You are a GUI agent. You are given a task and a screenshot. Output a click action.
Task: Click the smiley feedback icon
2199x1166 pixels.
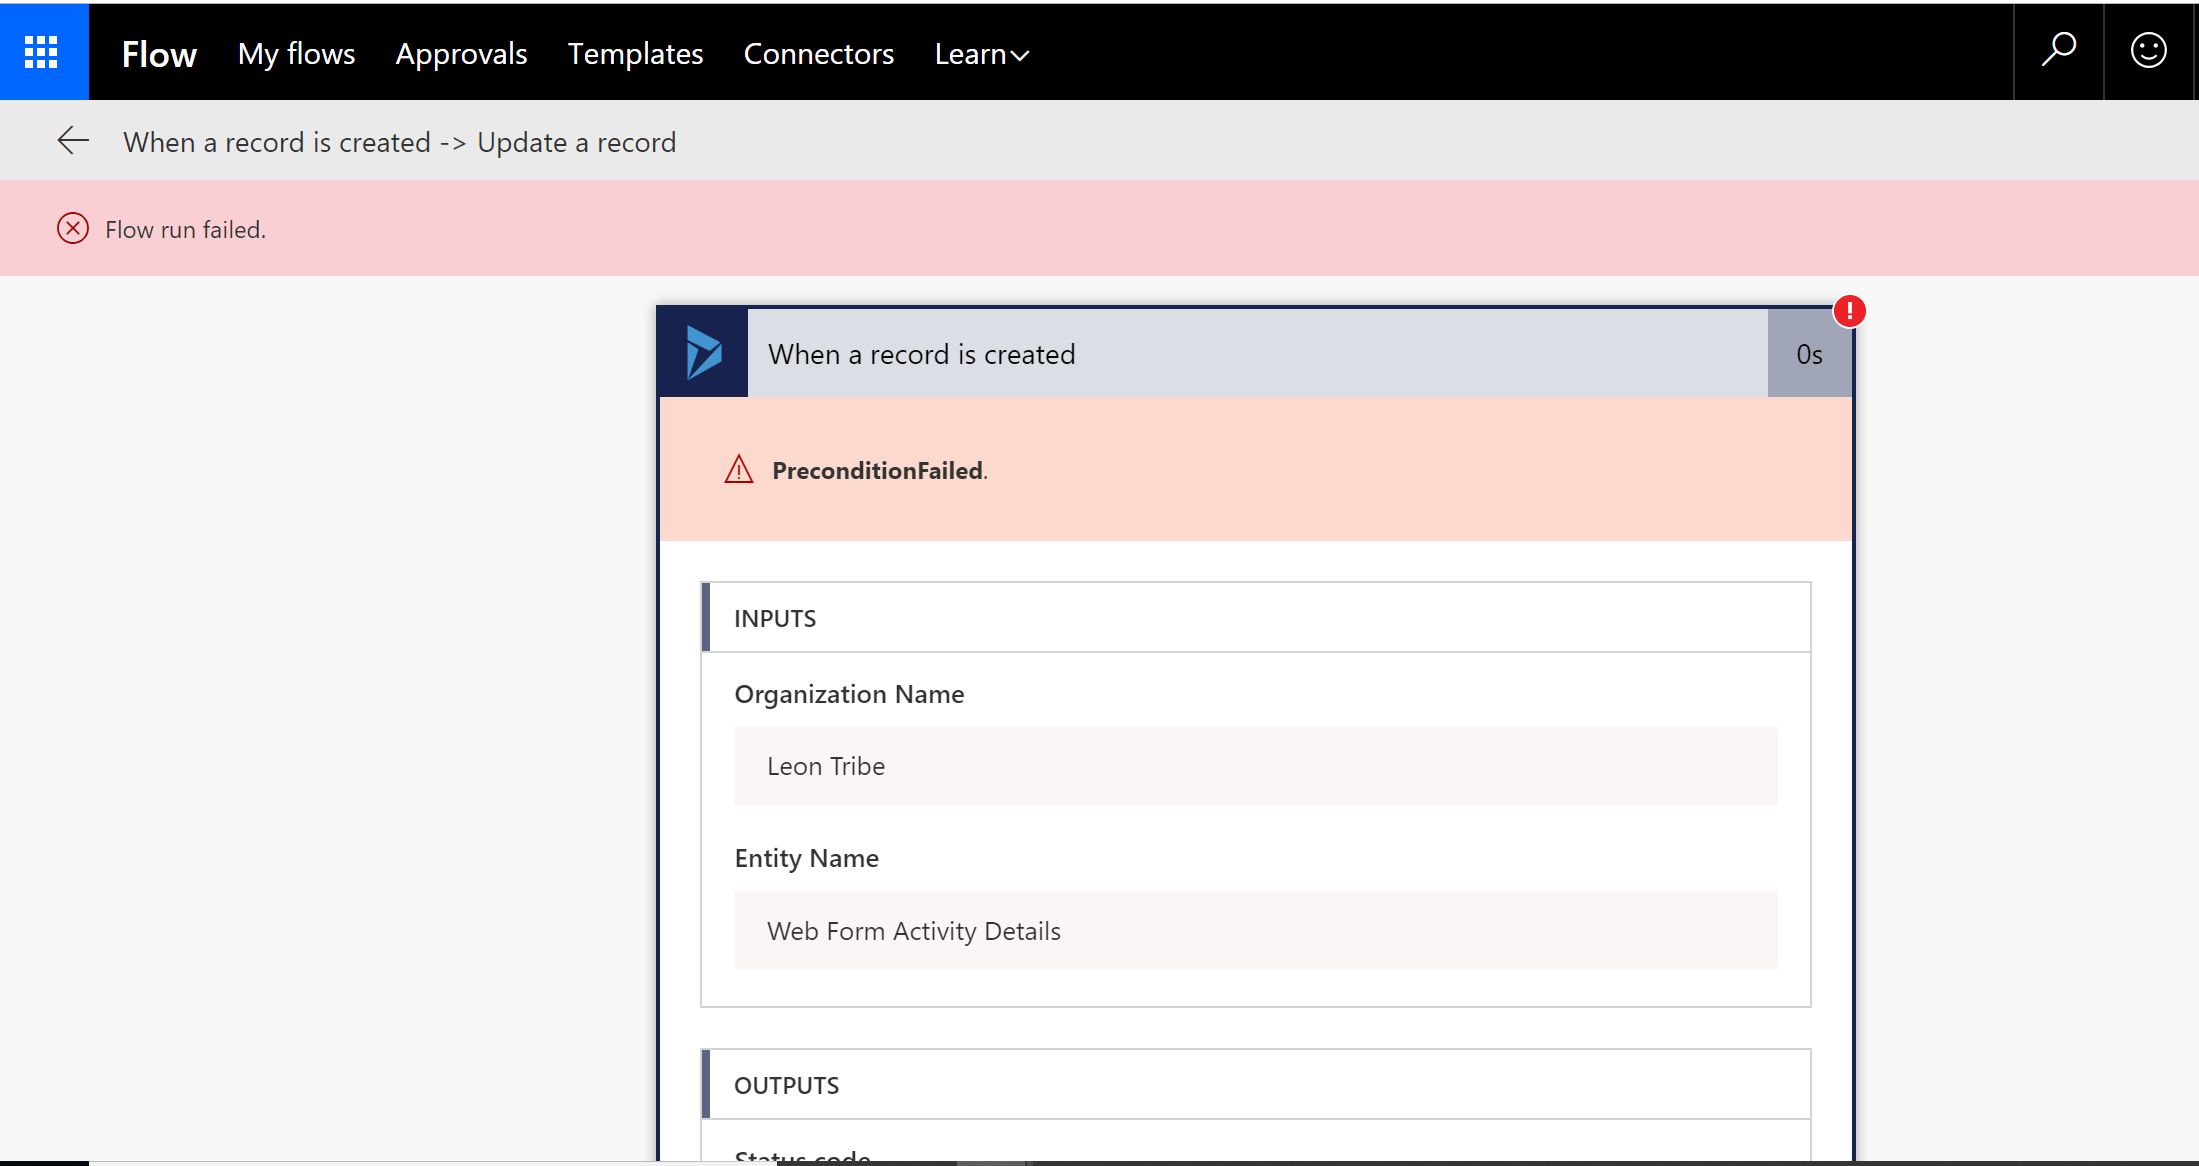(2148, 50)
